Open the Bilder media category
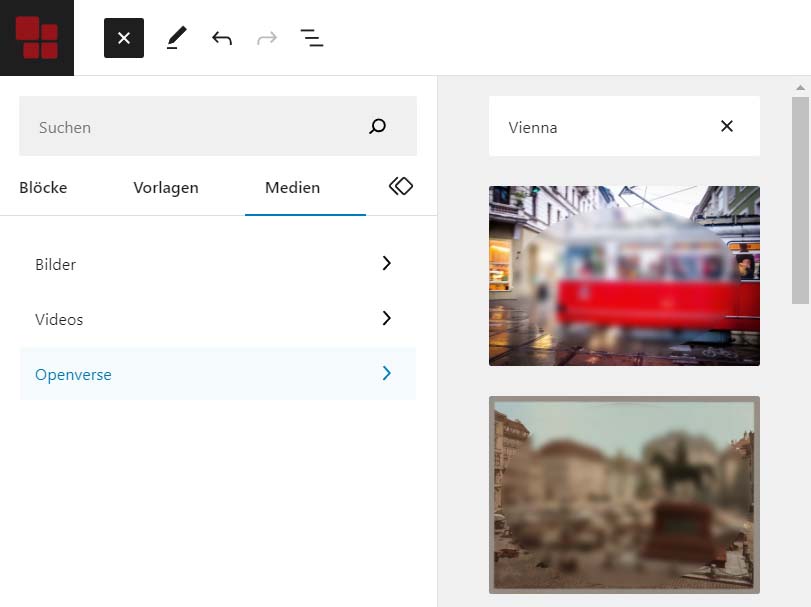Viewport: 811px width, 607px height. click(218, 264)
